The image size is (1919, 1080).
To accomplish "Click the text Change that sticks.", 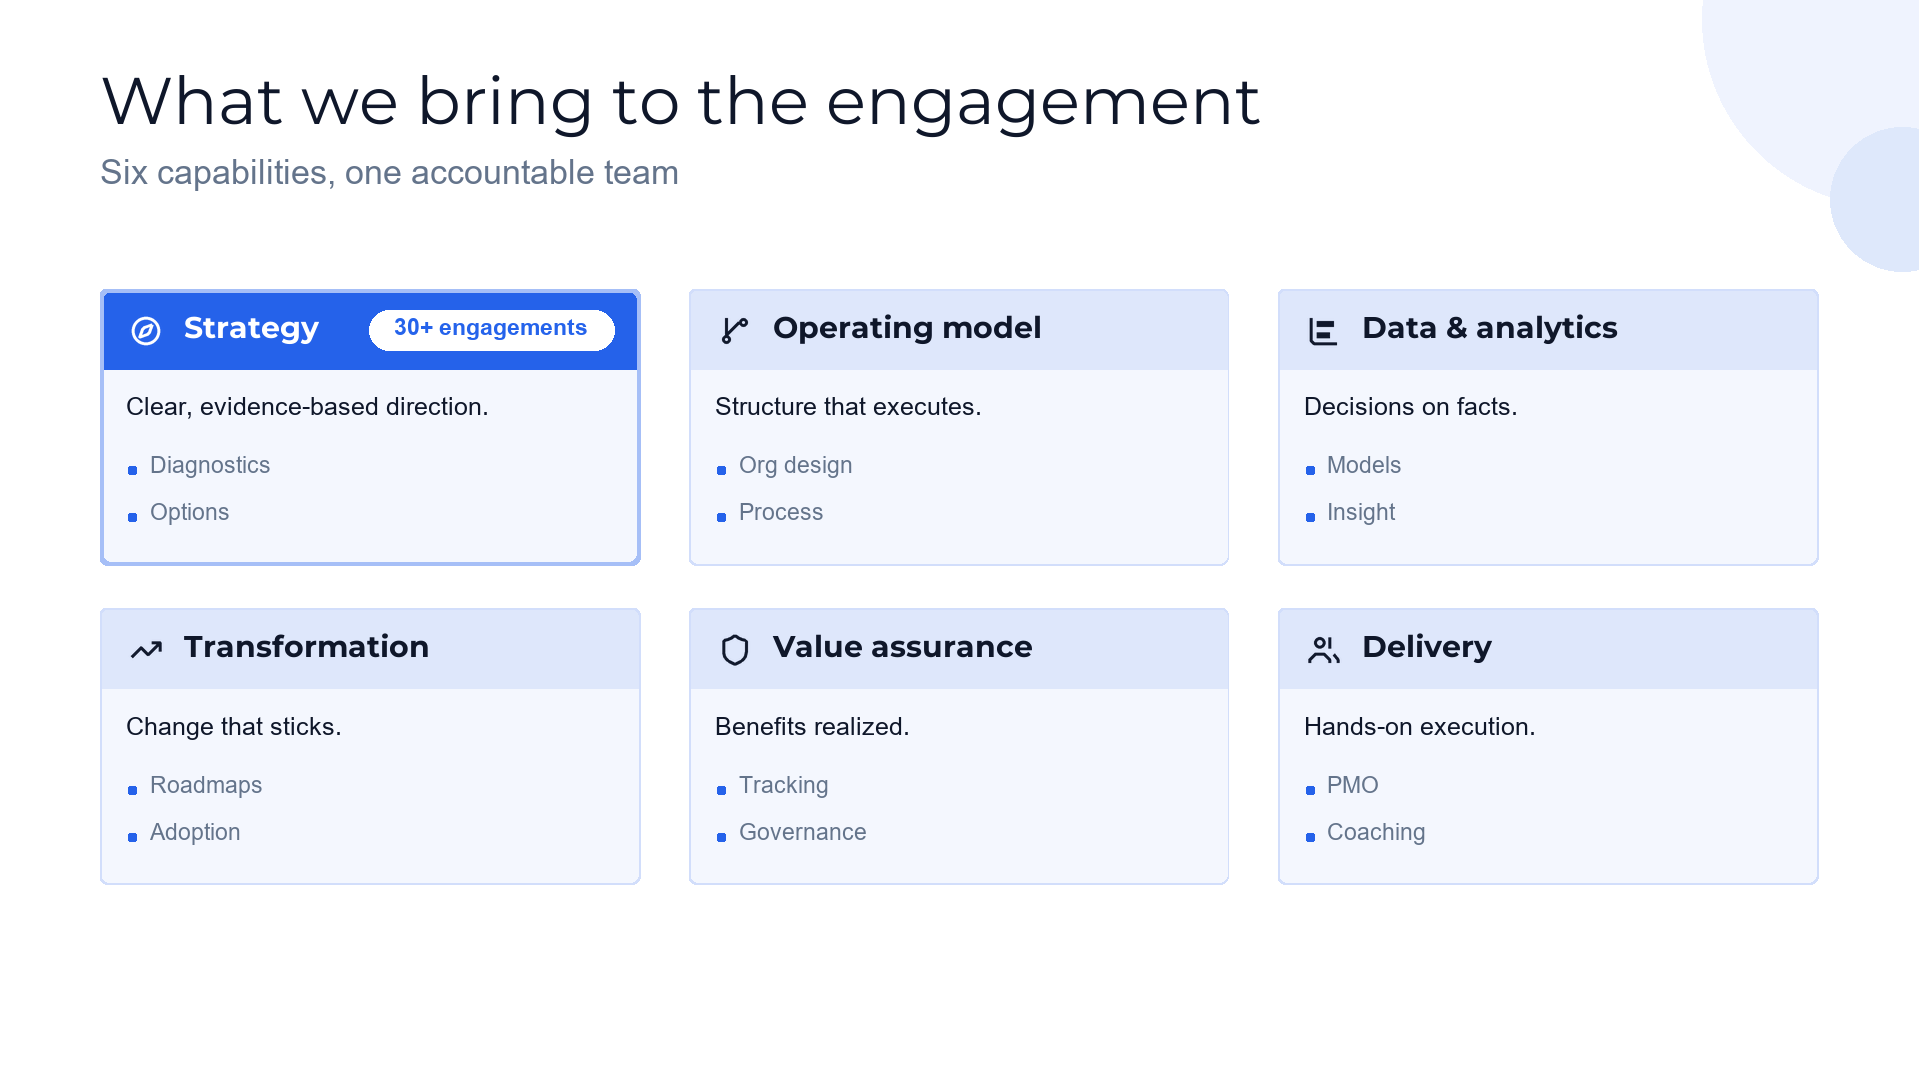I will (234, 727).
